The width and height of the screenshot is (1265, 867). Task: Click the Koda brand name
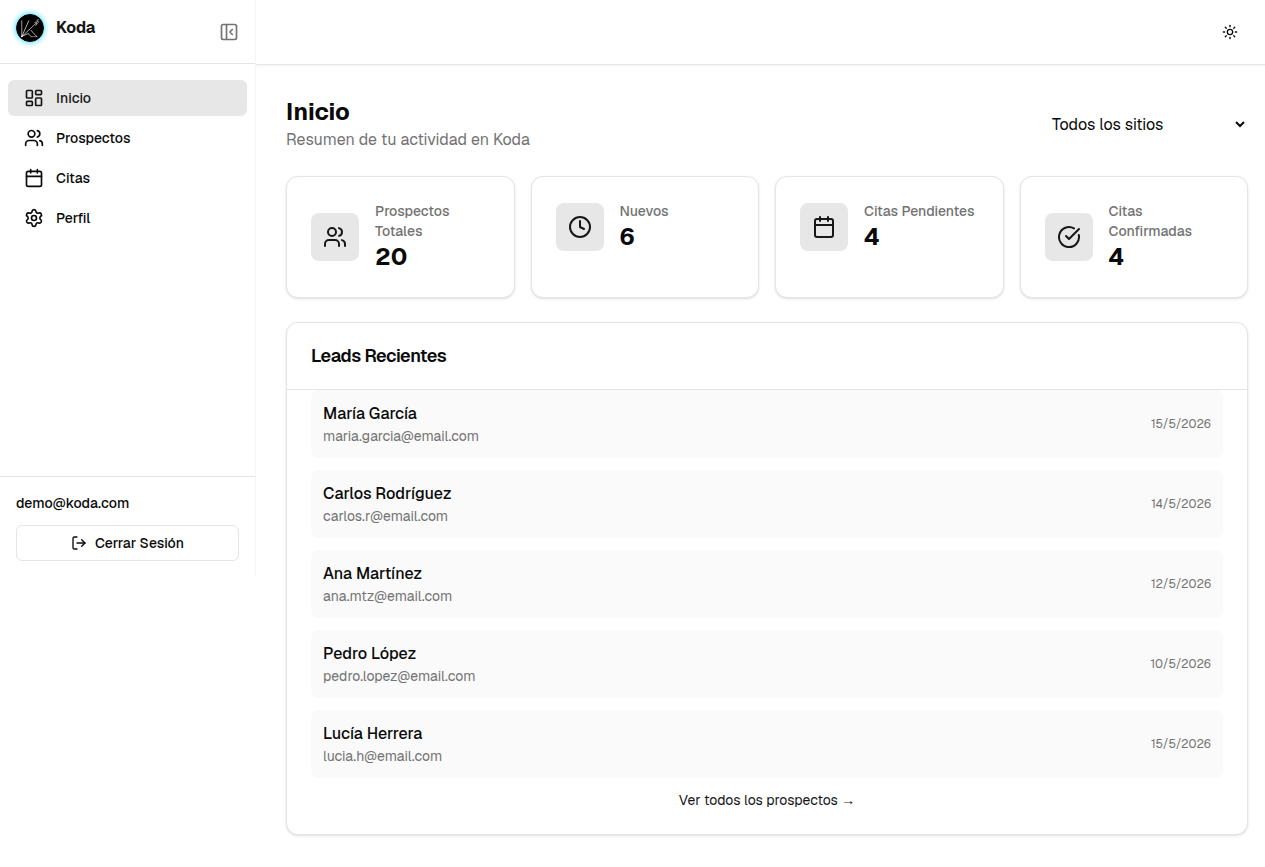76,27
